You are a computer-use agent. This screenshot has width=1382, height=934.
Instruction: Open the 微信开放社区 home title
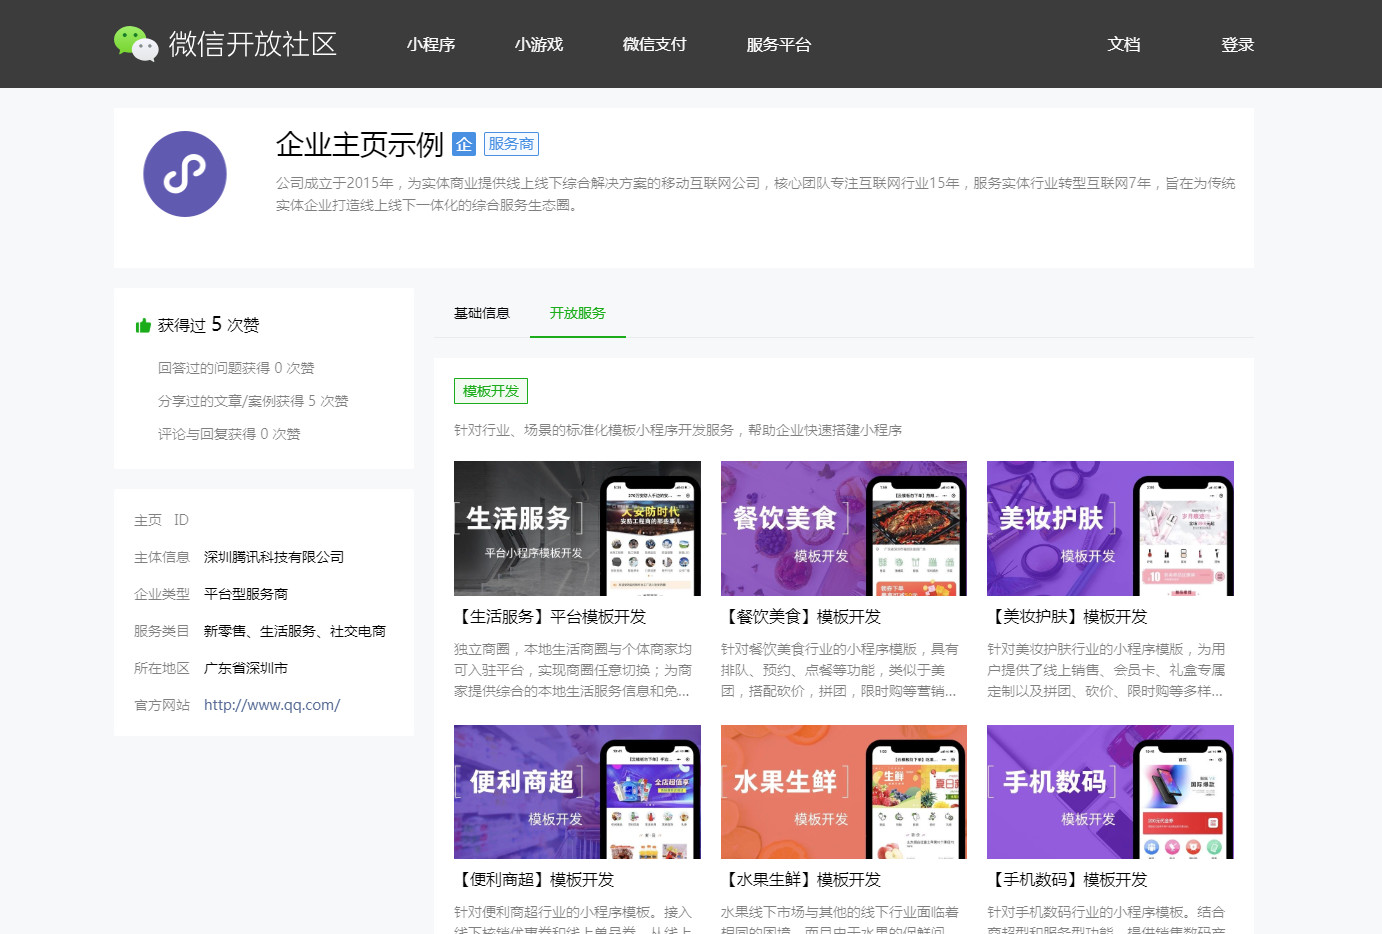[x=252, y=44]
